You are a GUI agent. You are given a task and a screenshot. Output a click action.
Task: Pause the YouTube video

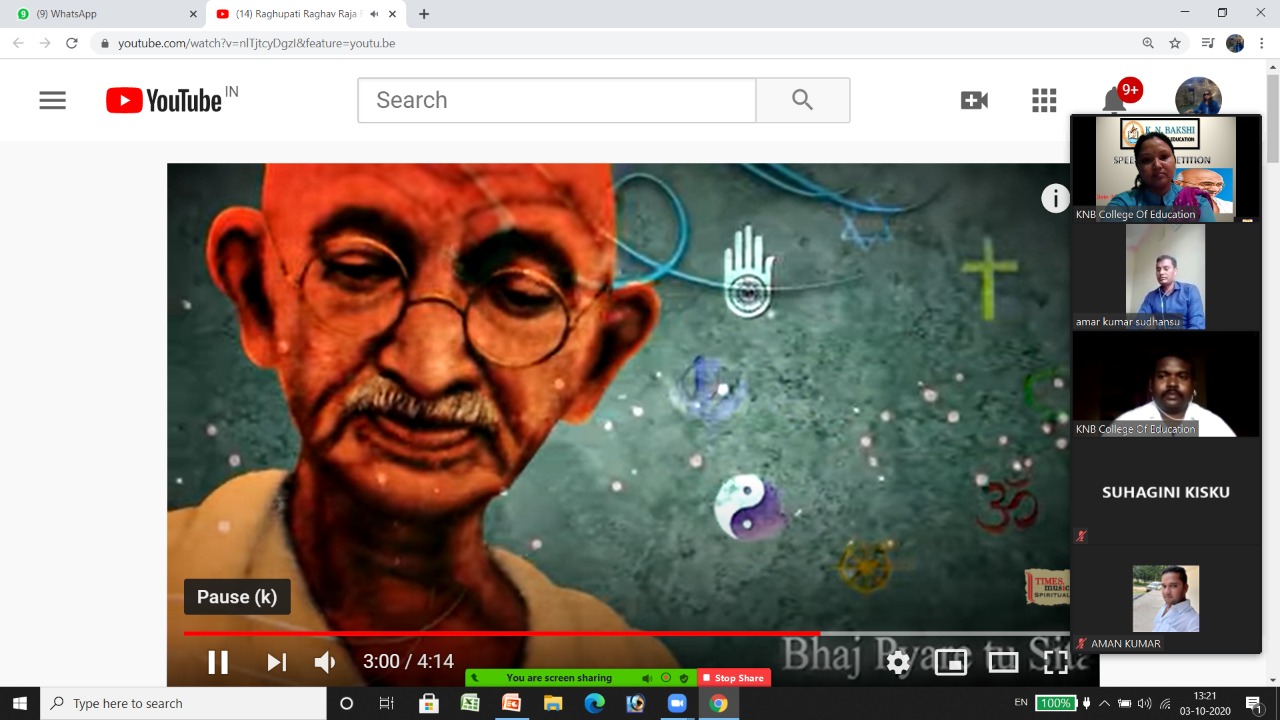point(217,662)
